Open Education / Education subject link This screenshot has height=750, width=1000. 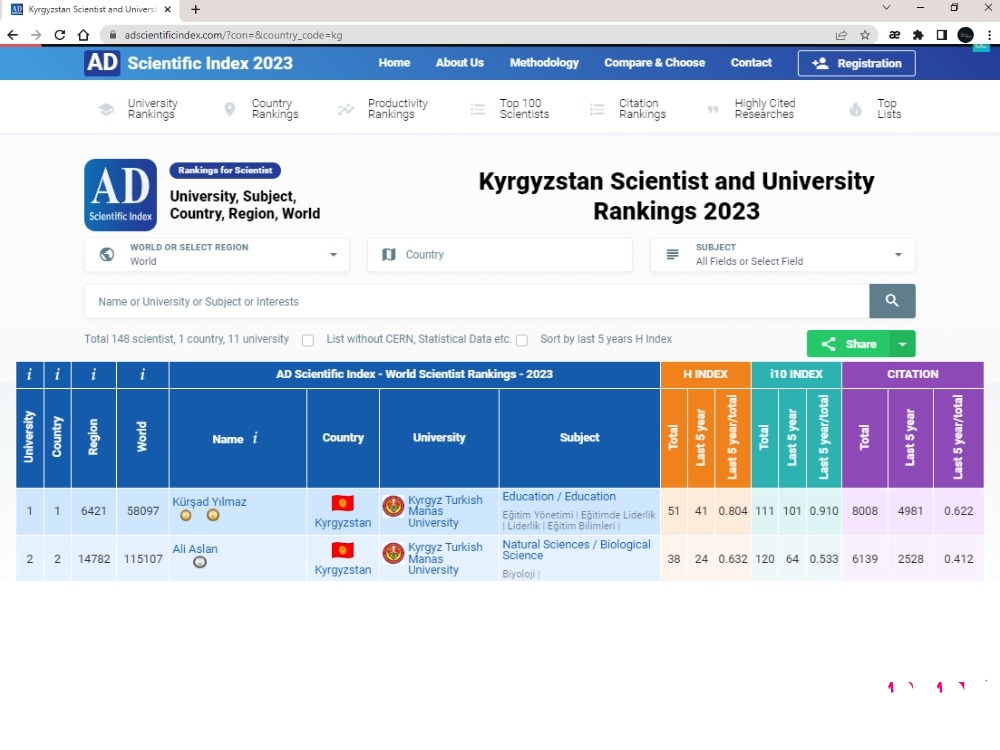click(x=559, y=496)
